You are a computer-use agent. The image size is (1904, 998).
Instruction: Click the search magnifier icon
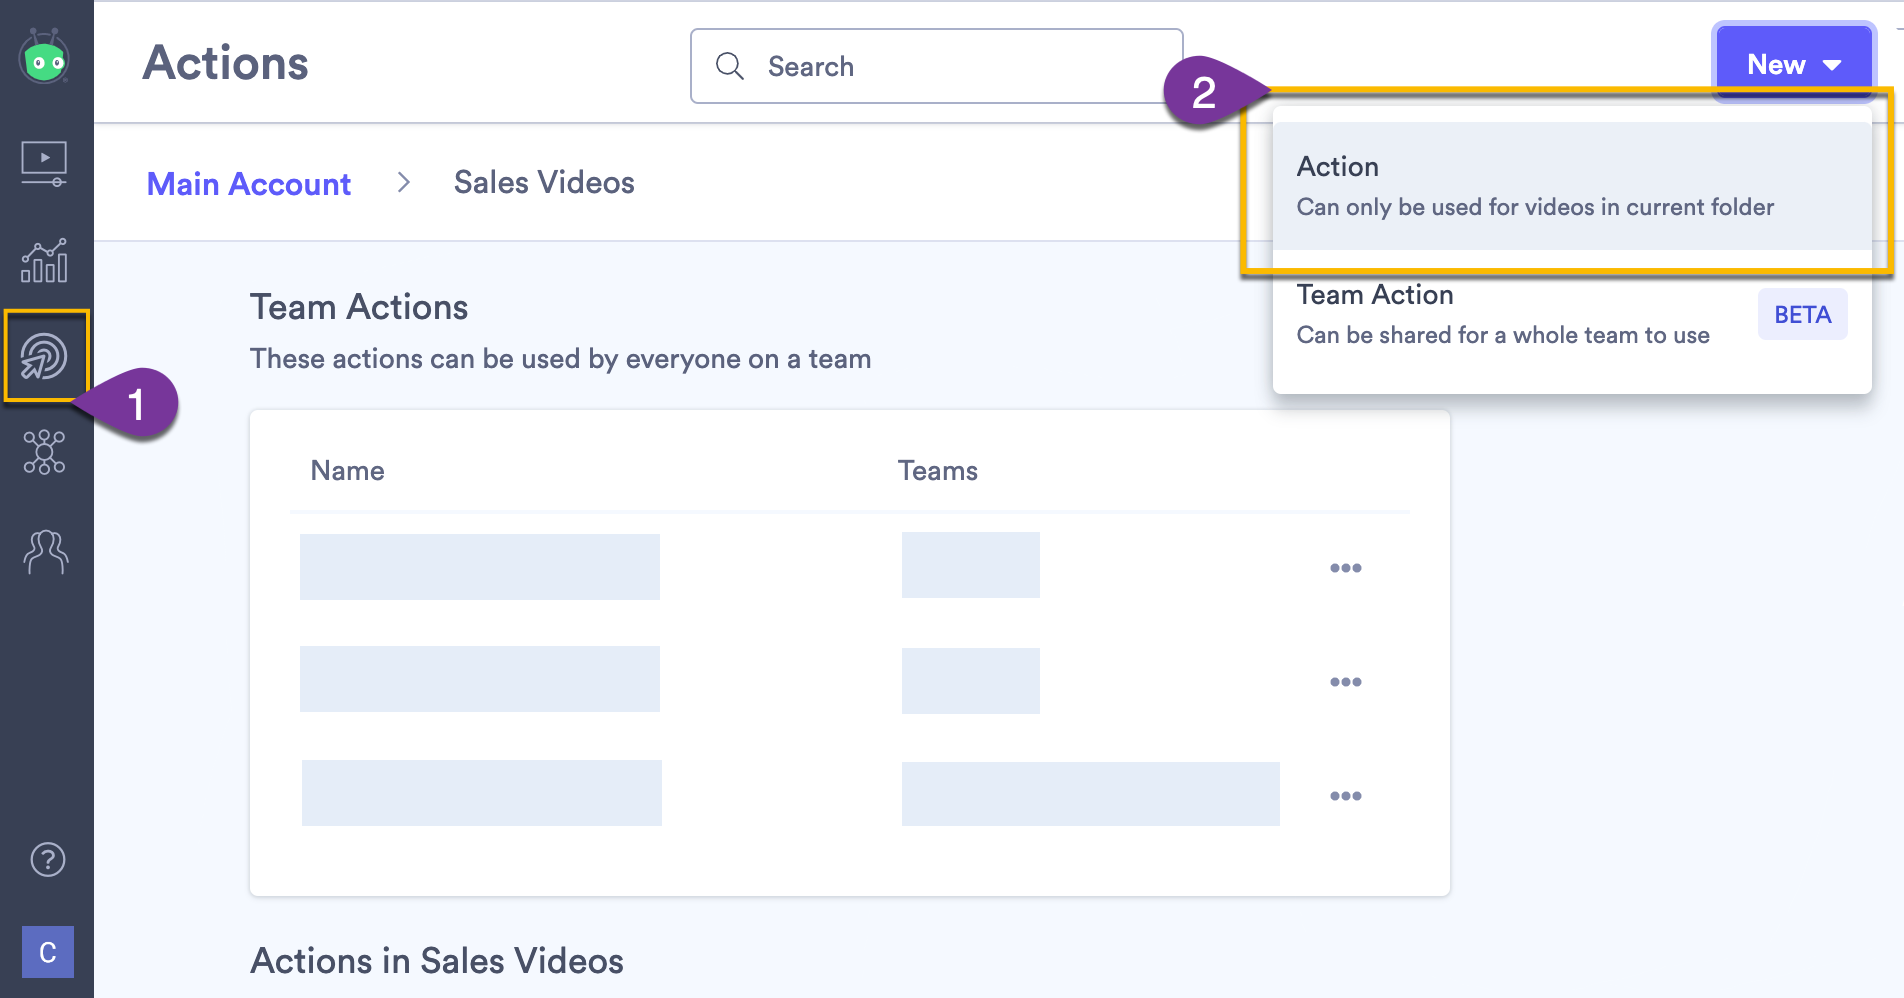(x=729, y=64)
